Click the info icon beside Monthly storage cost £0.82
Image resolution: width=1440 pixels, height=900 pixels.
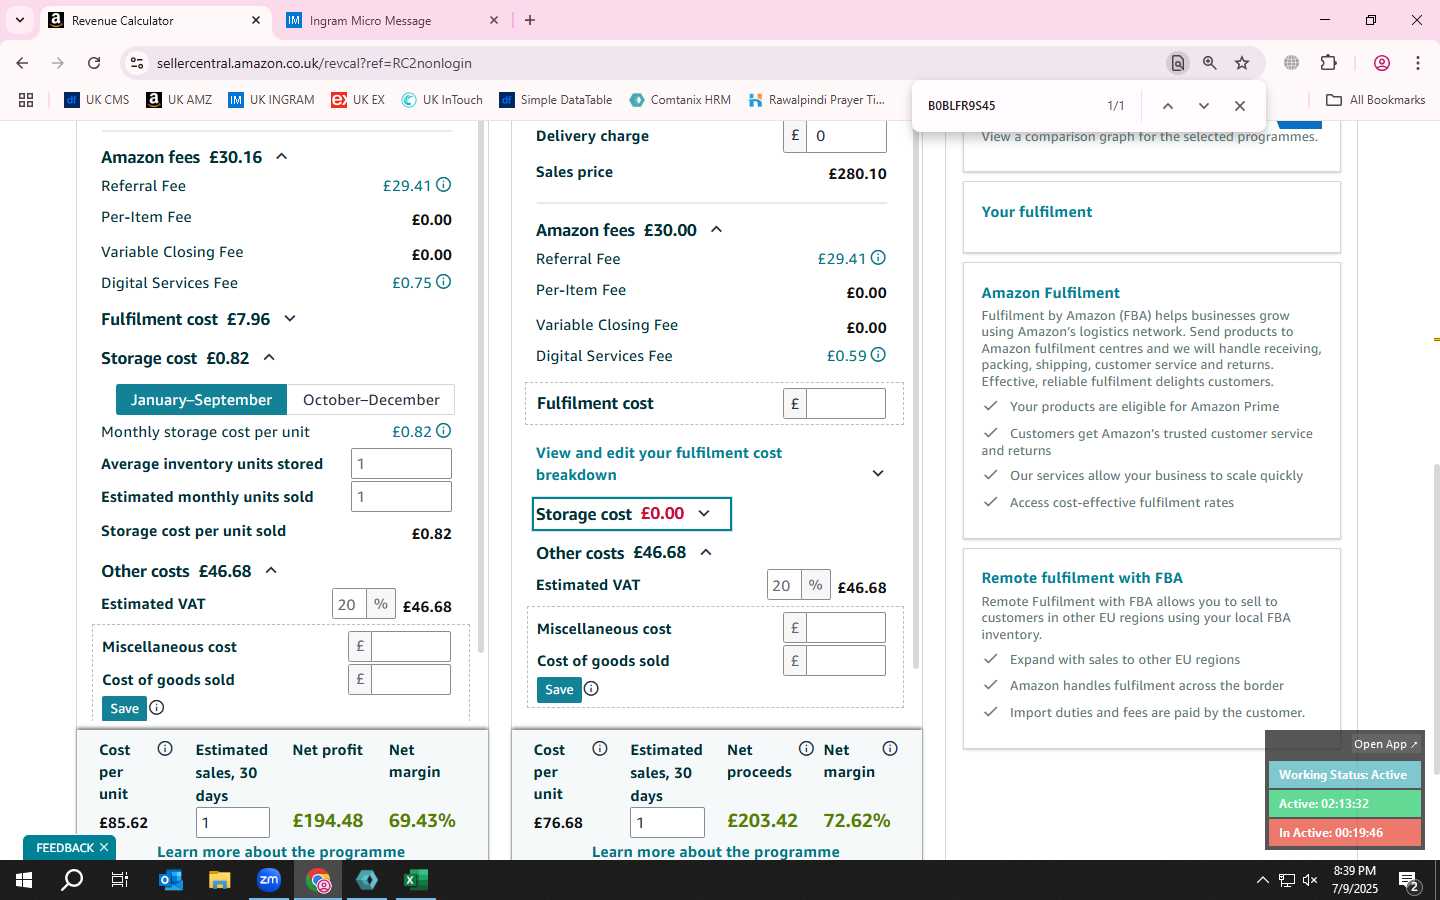click(443, 431)
